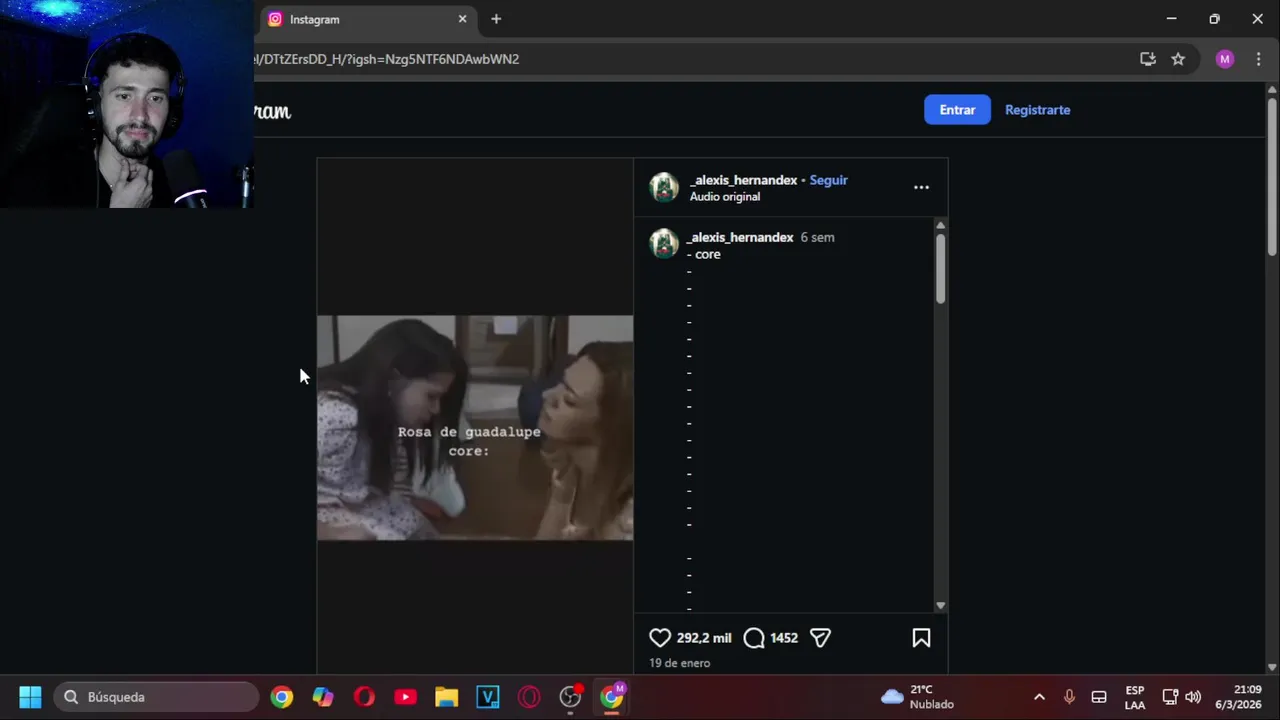Click the 1452 comments count
The height and width of the screenshot is (720, 1280).
click(x=784, y=638)
